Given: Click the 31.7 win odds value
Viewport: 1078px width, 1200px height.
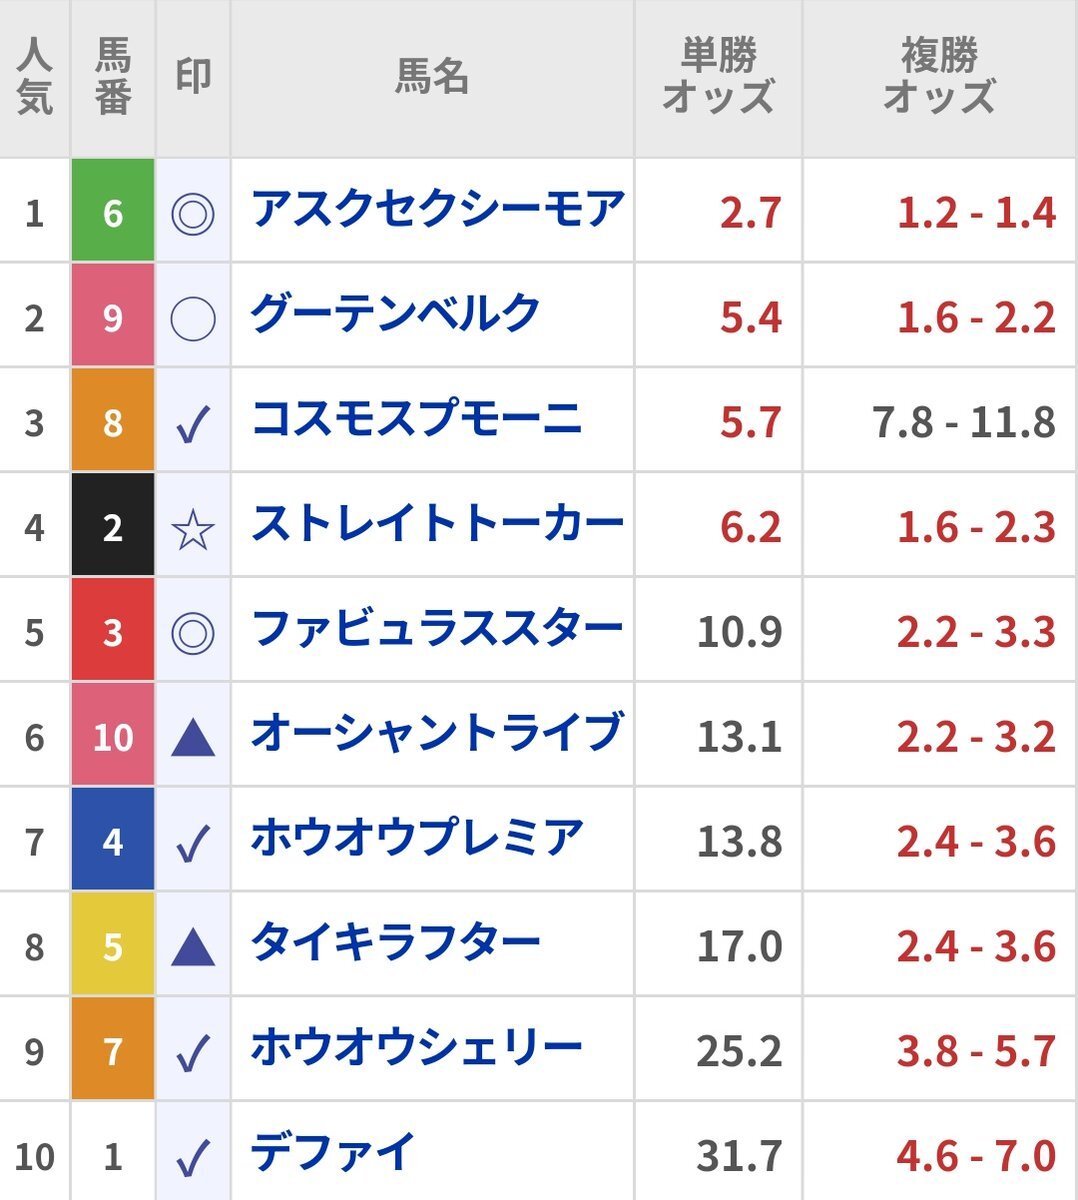Looking at the screenshot, I should click(x=739, y=1156).
